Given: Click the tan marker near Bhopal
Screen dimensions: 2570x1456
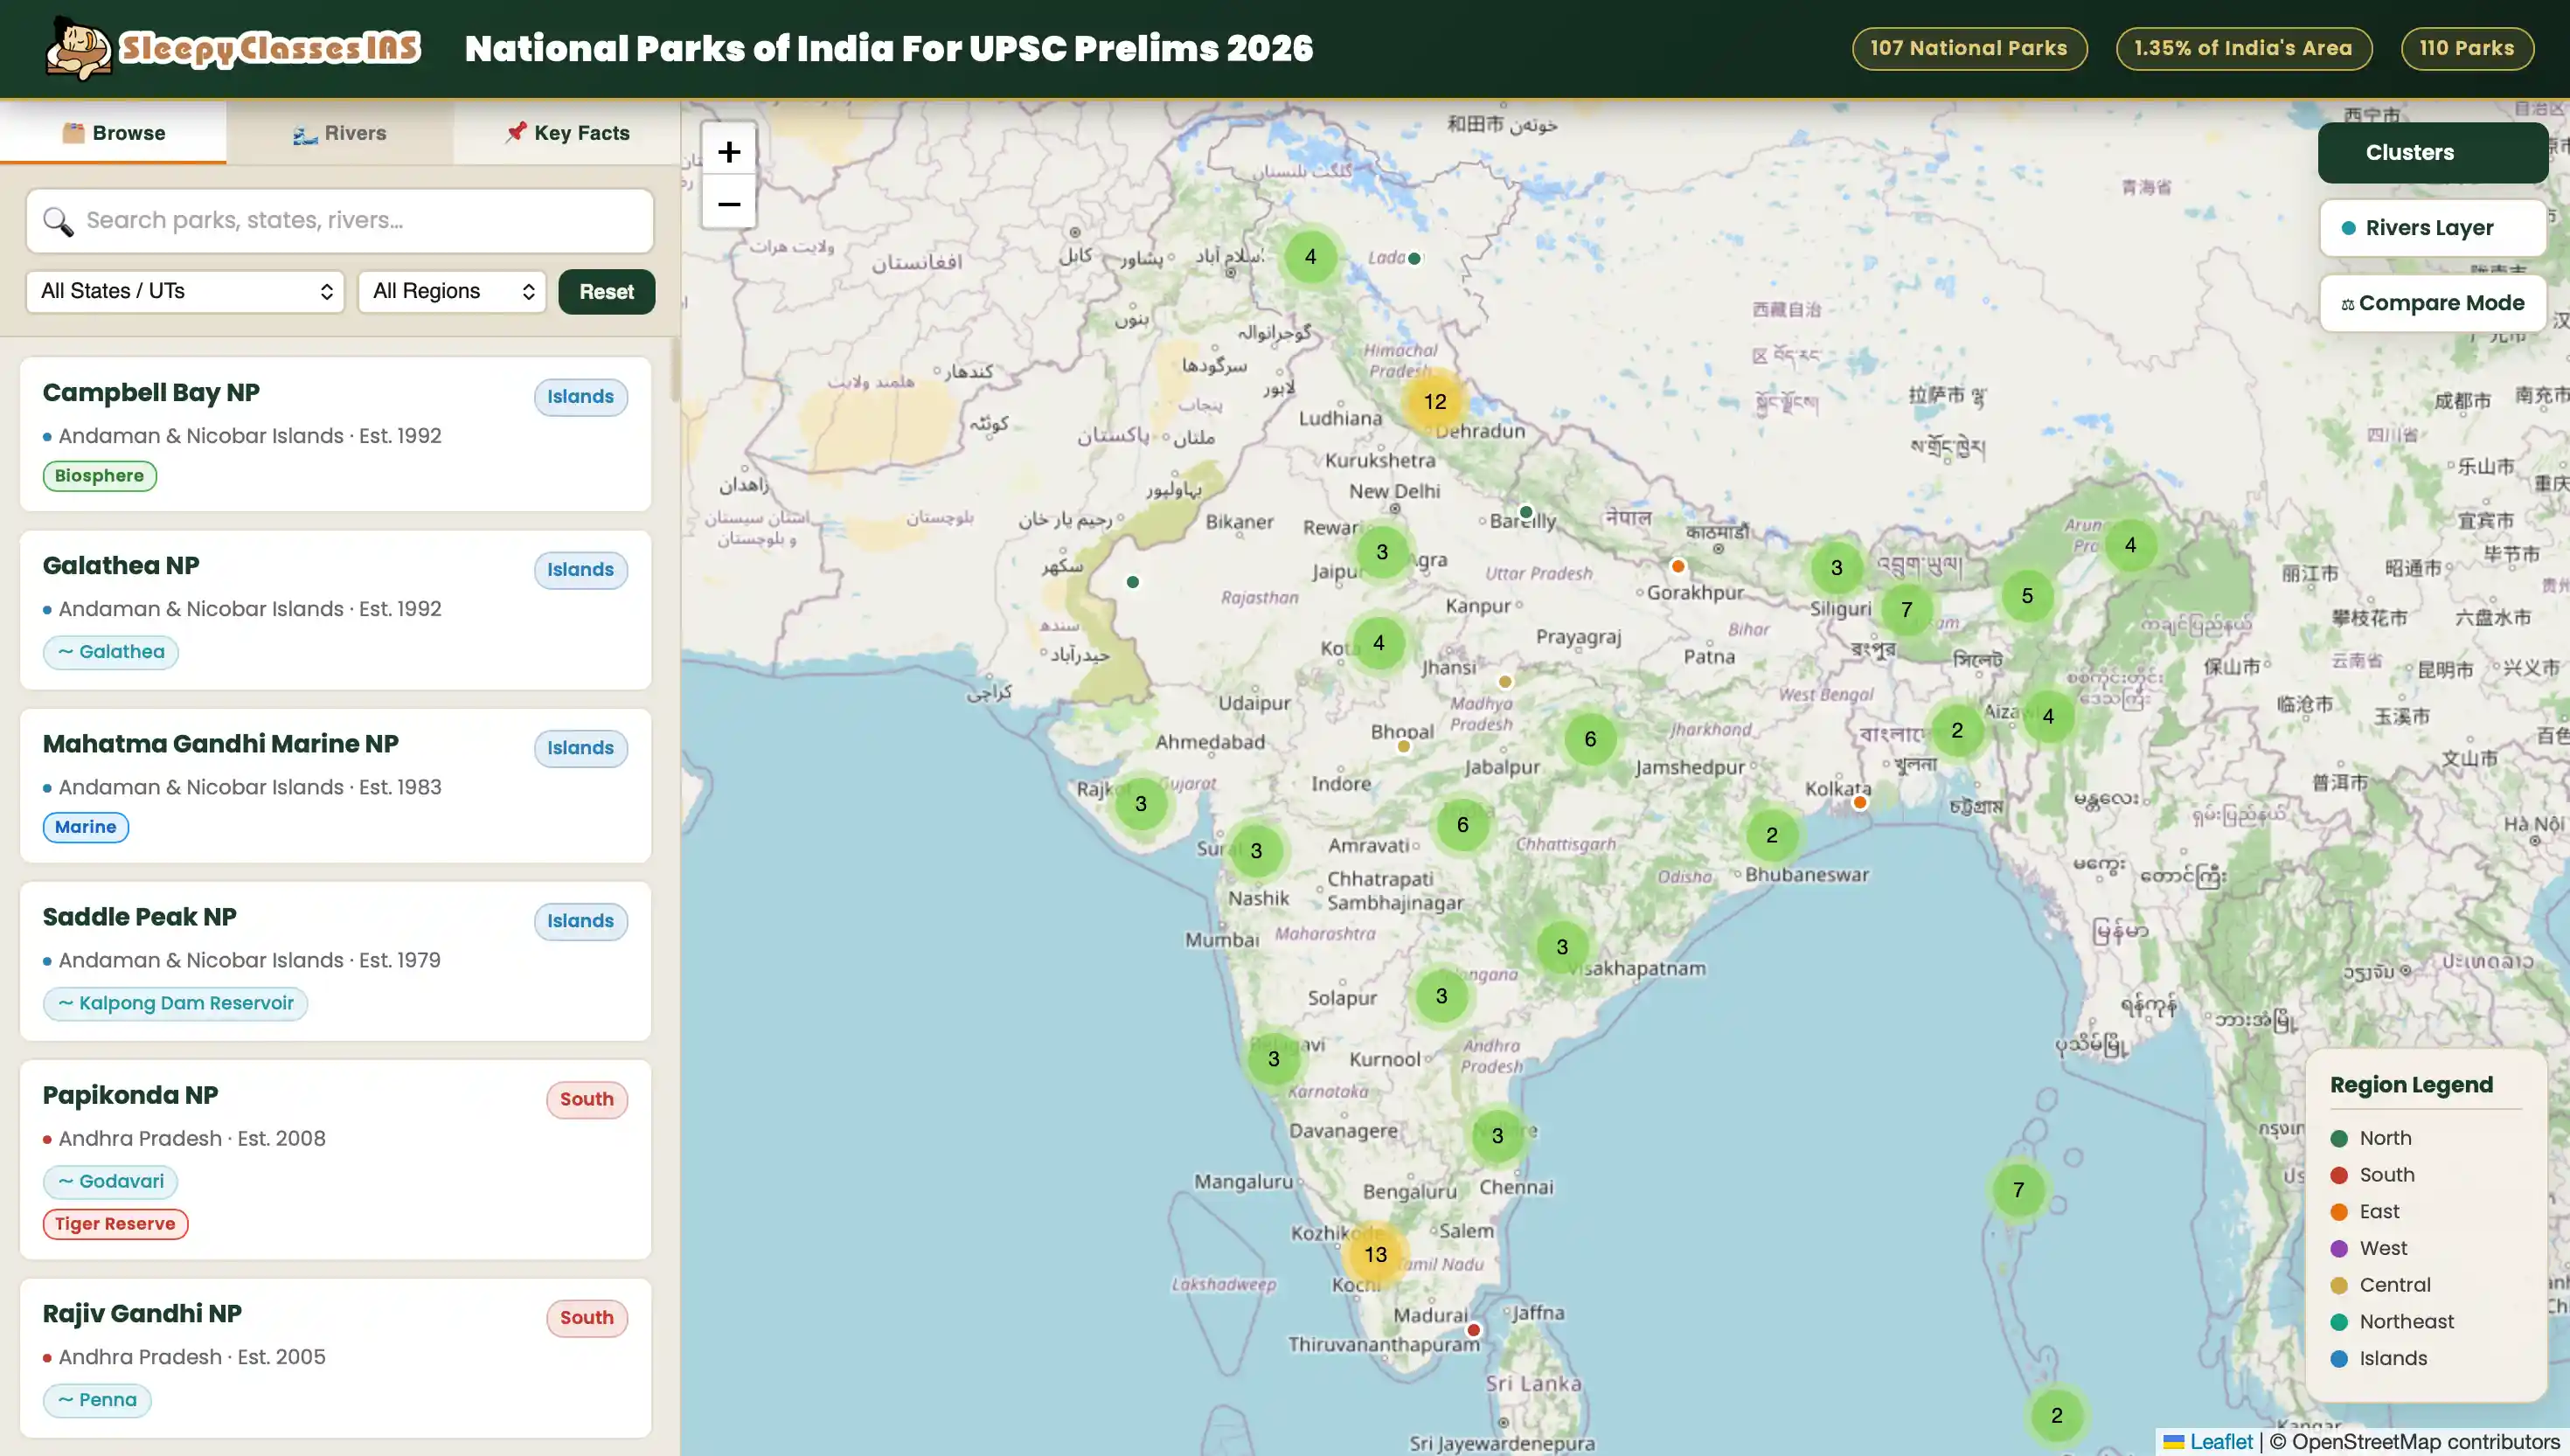Looking at the screenshot, I should 1403,746.
